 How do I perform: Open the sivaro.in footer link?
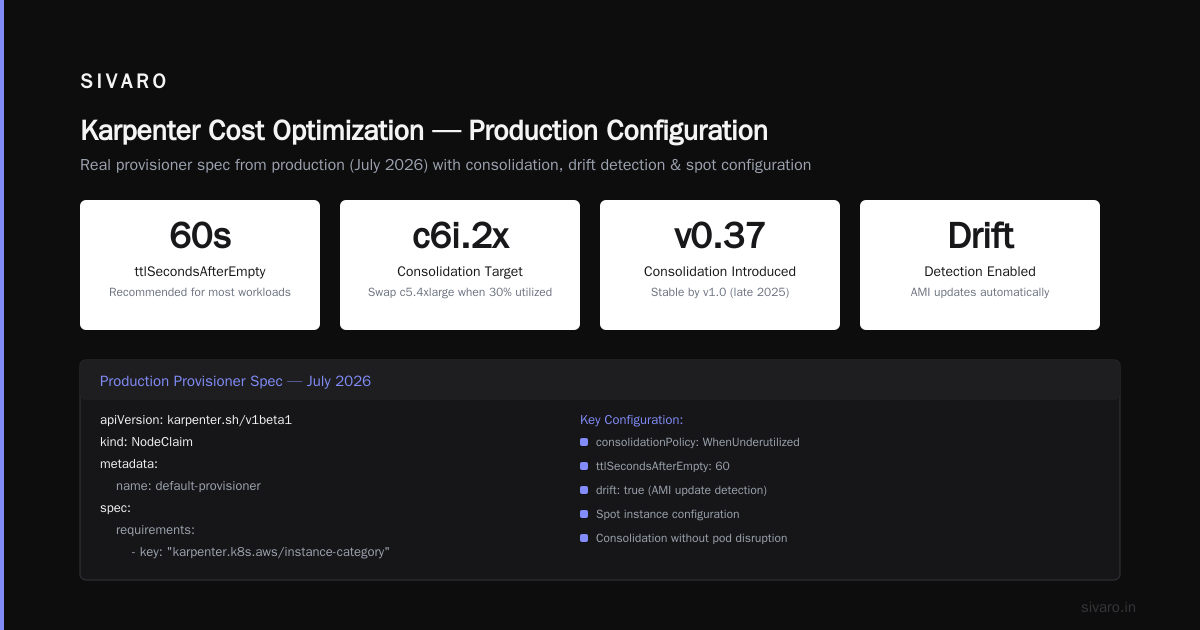coord(1109,607)
